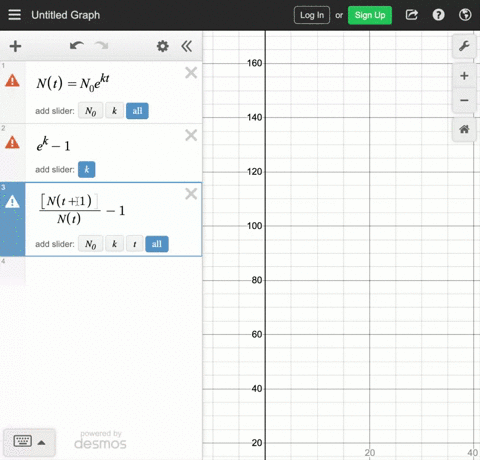The height and width of the screenshot is (460, 480).
Task: Delete expression 2 e^k − 1
Action: click(191, 135)
